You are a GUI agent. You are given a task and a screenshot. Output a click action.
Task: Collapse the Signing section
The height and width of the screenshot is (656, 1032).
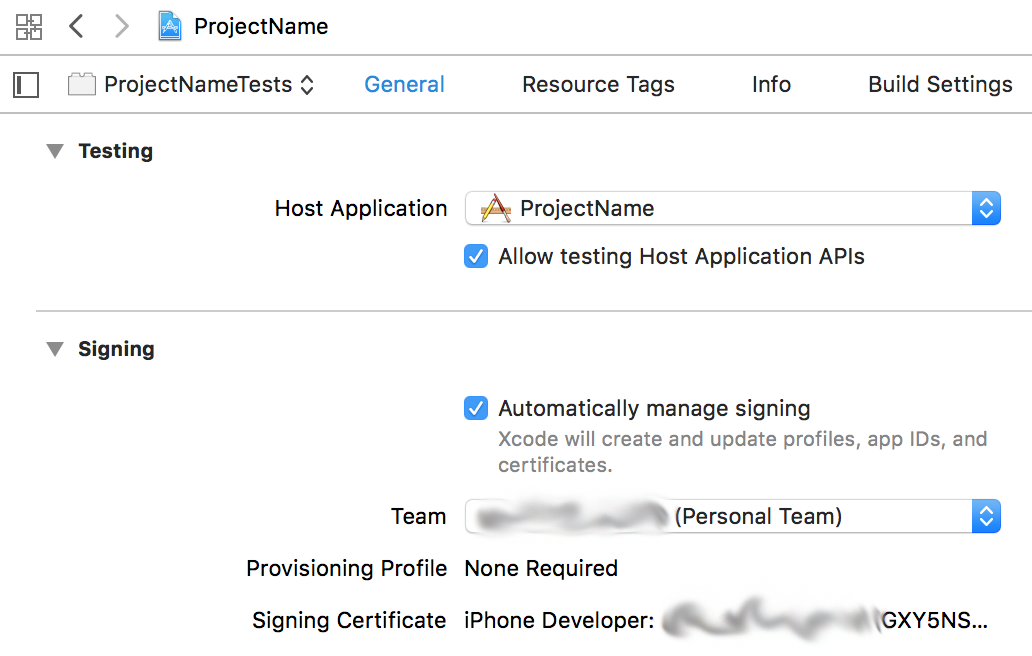coord(55,349)
